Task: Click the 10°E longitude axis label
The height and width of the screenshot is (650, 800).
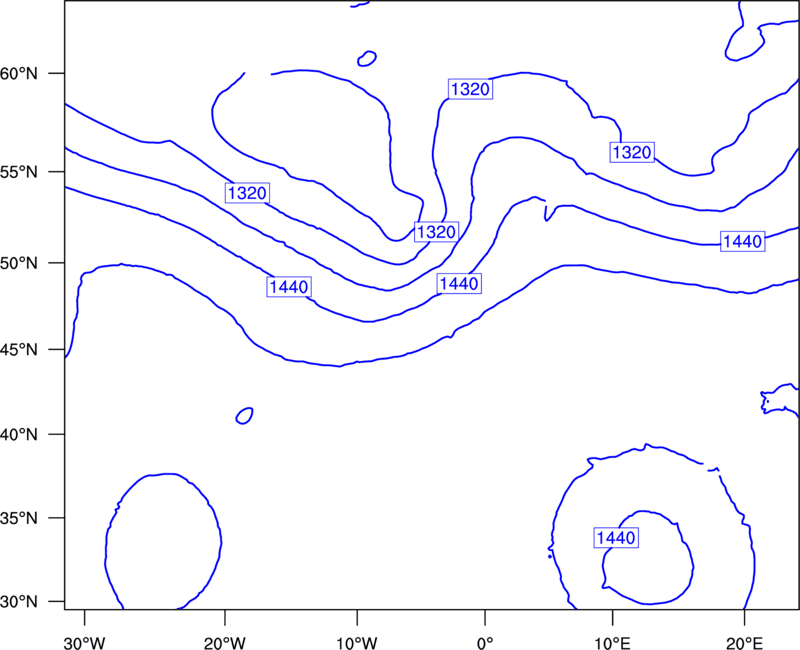Action: point(612,643)
